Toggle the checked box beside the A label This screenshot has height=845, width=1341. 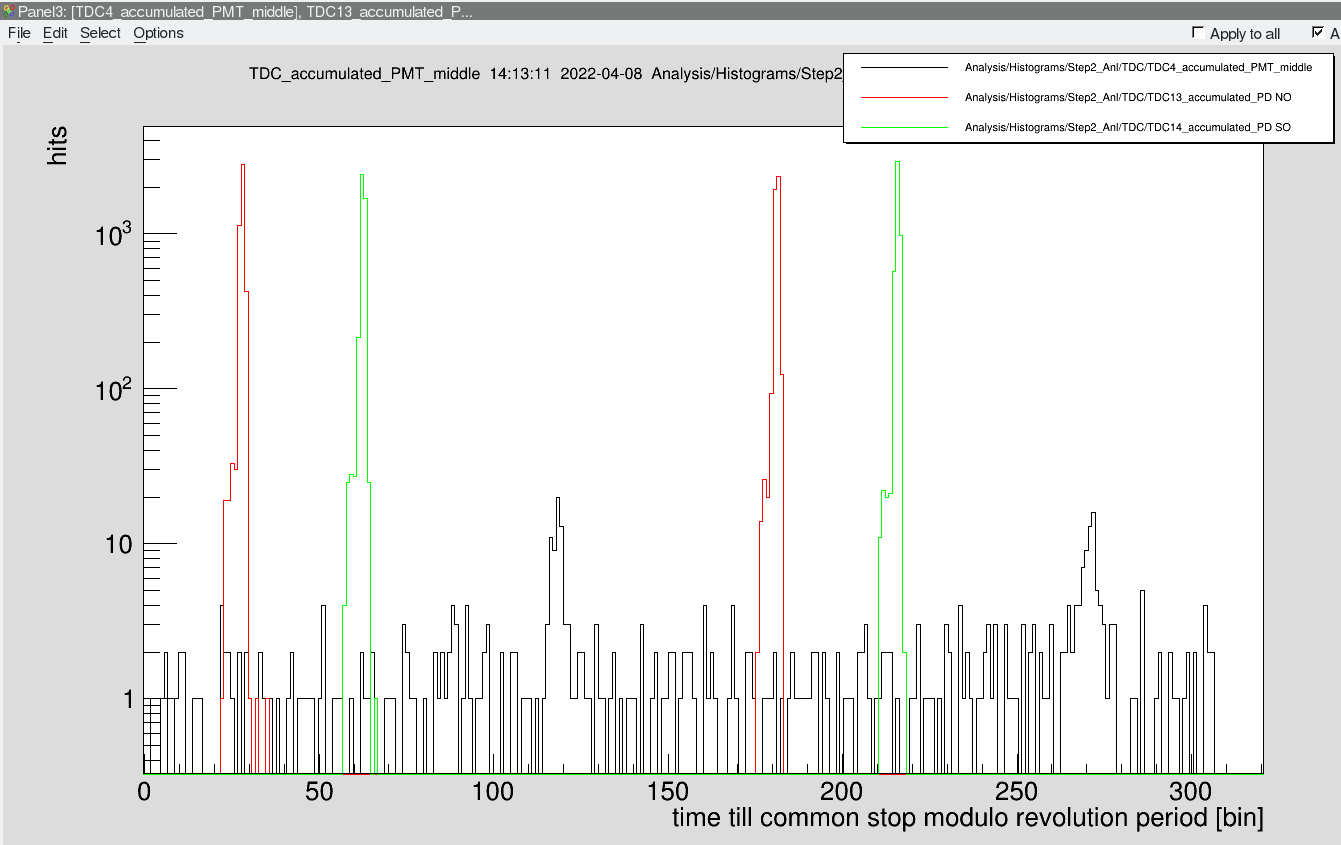point(1318,33)
